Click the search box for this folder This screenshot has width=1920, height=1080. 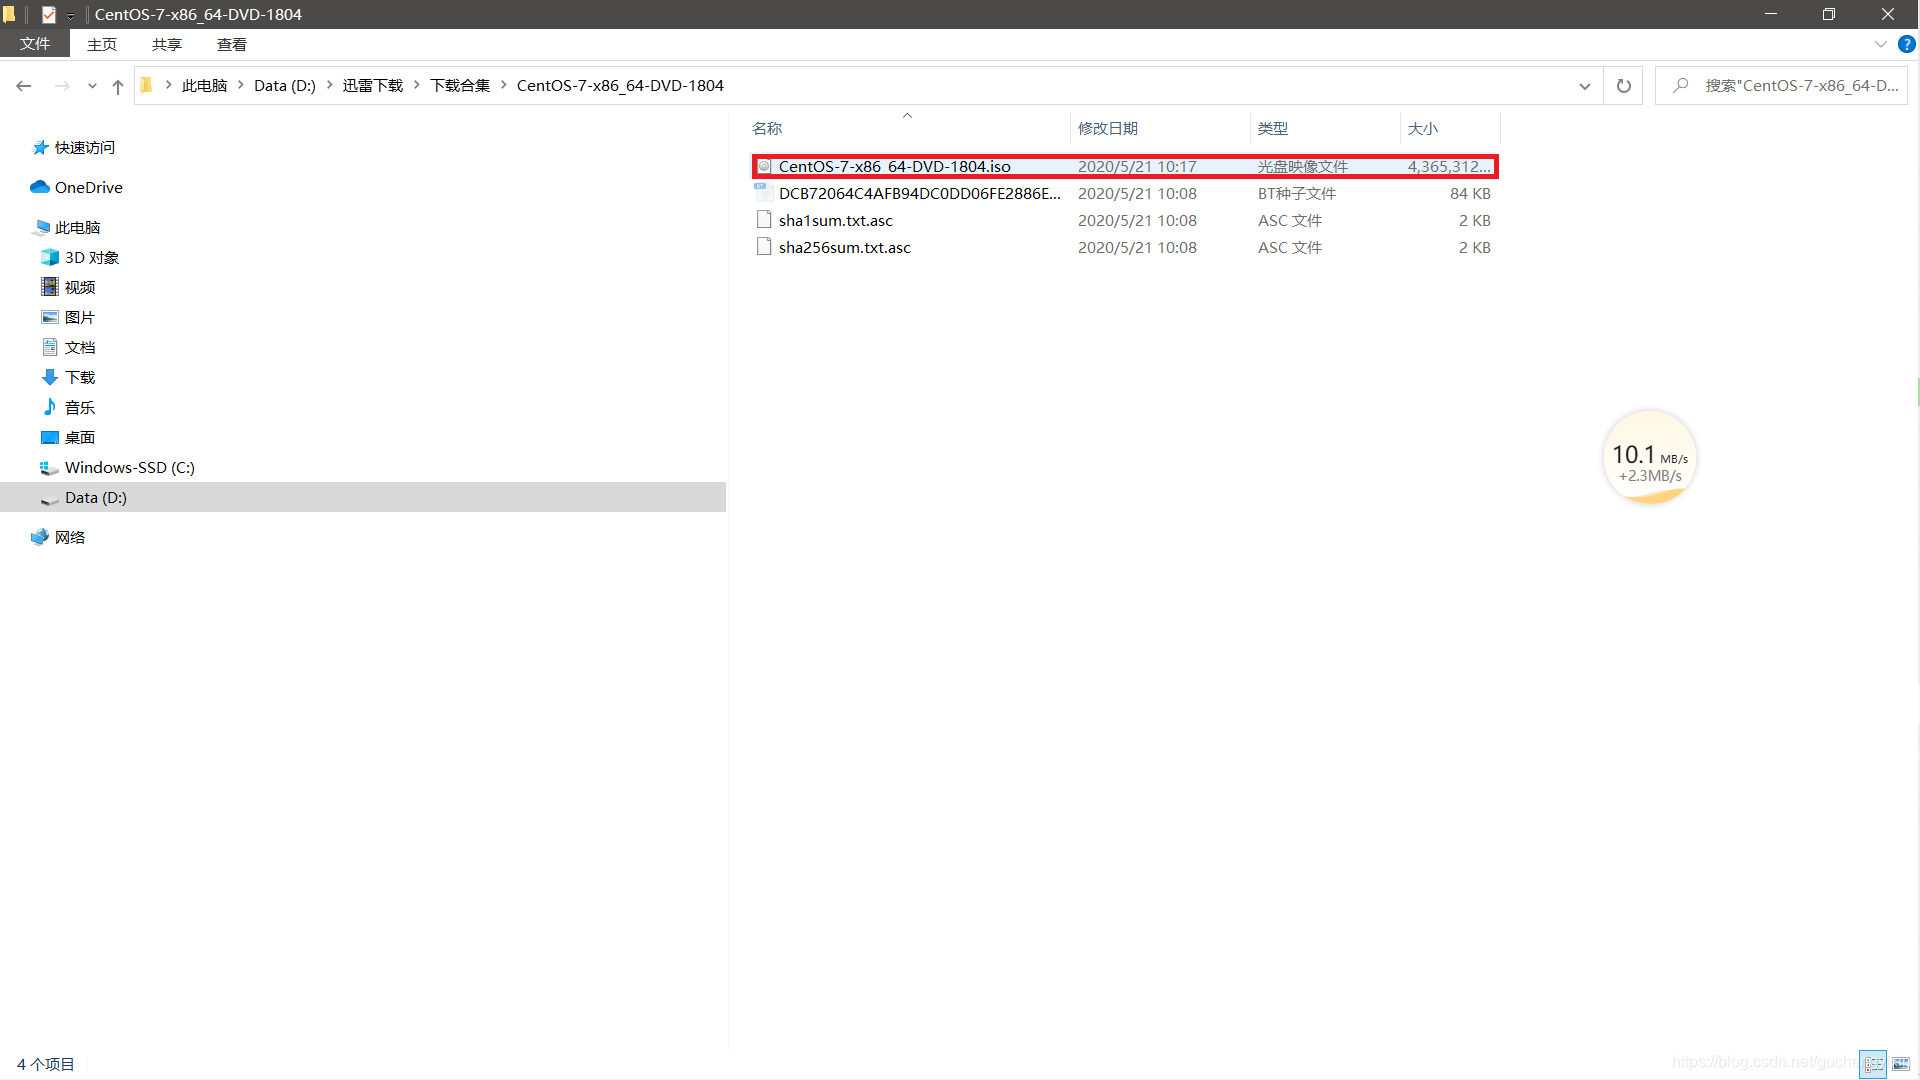[1782, 86]
